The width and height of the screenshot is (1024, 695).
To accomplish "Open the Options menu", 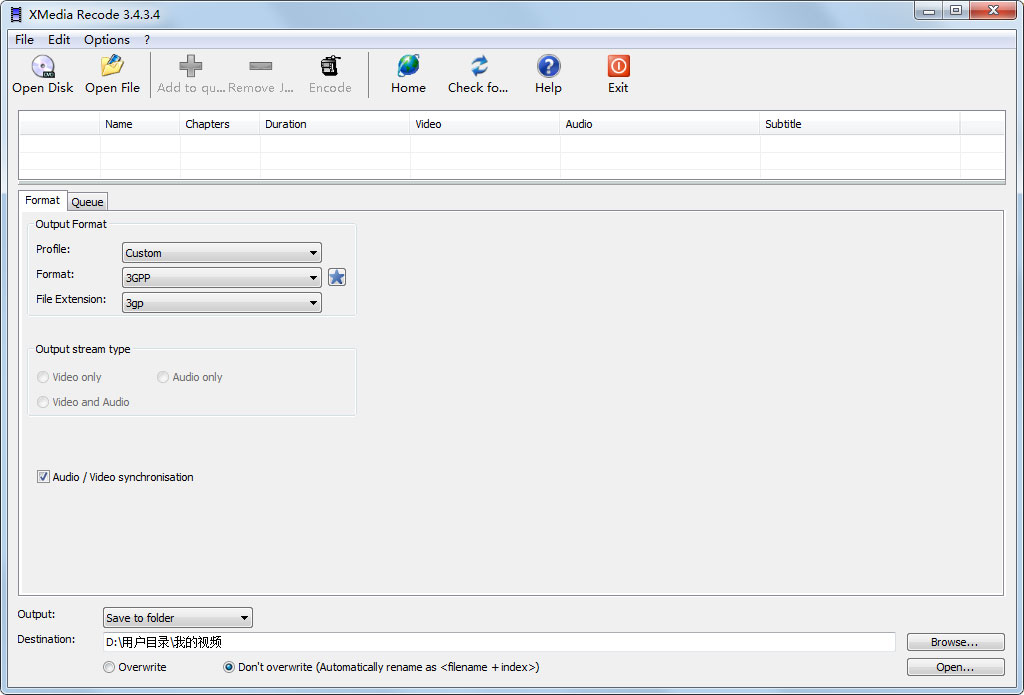I will (107, 40).
